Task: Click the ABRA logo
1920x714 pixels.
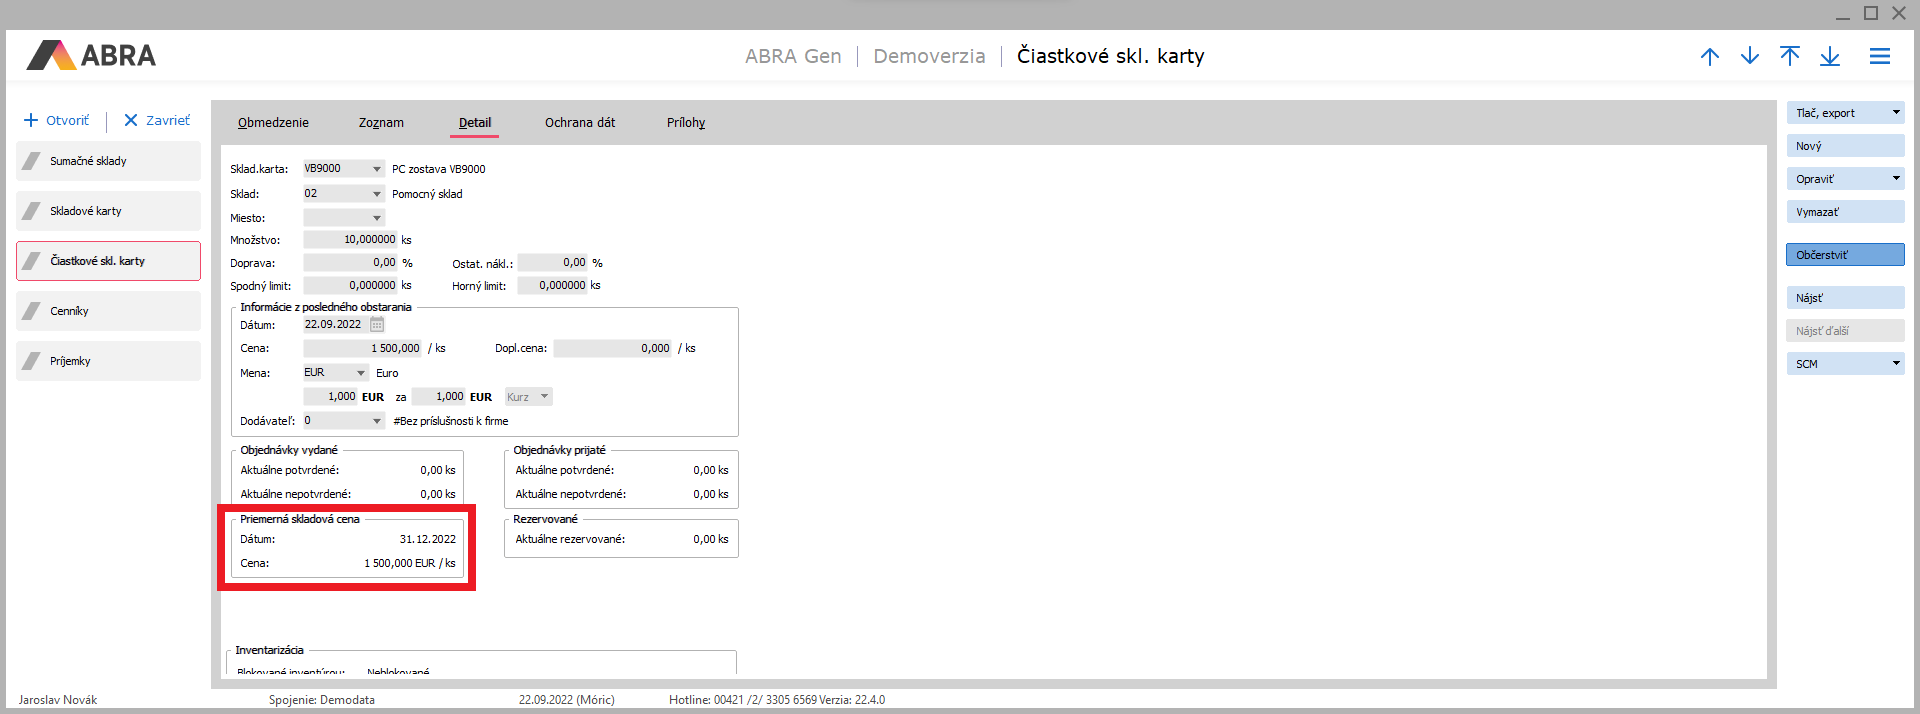Action: coord(92,56)
